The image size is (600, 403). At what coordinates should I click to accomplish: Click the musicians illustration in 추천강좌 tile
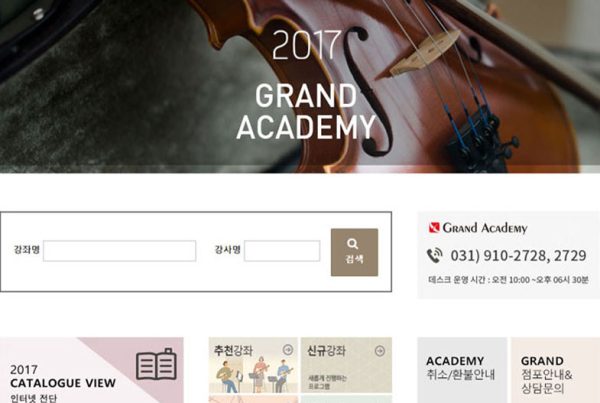253,374
